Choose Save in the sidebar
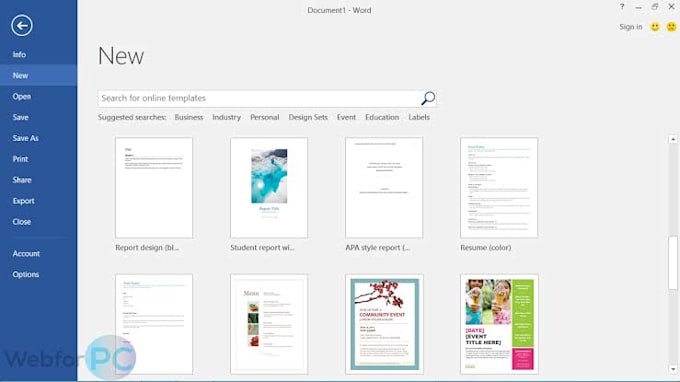The height and width of the screenshot is (382, 680). point(20,117)
